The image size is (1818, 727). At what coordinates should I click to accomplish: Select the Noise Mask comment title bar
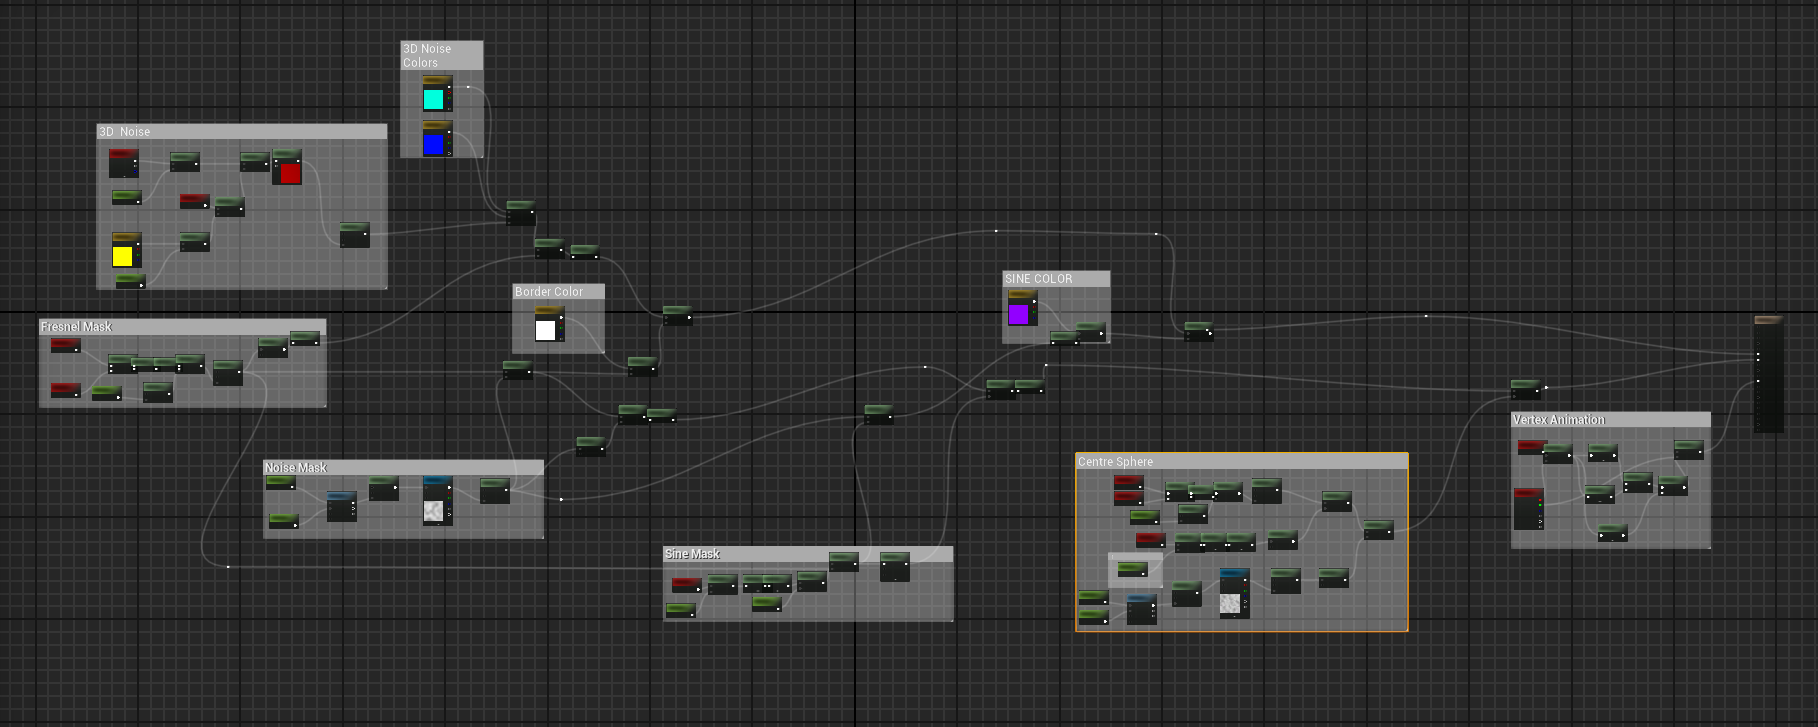pyautogui.click(x=402, y=467)
